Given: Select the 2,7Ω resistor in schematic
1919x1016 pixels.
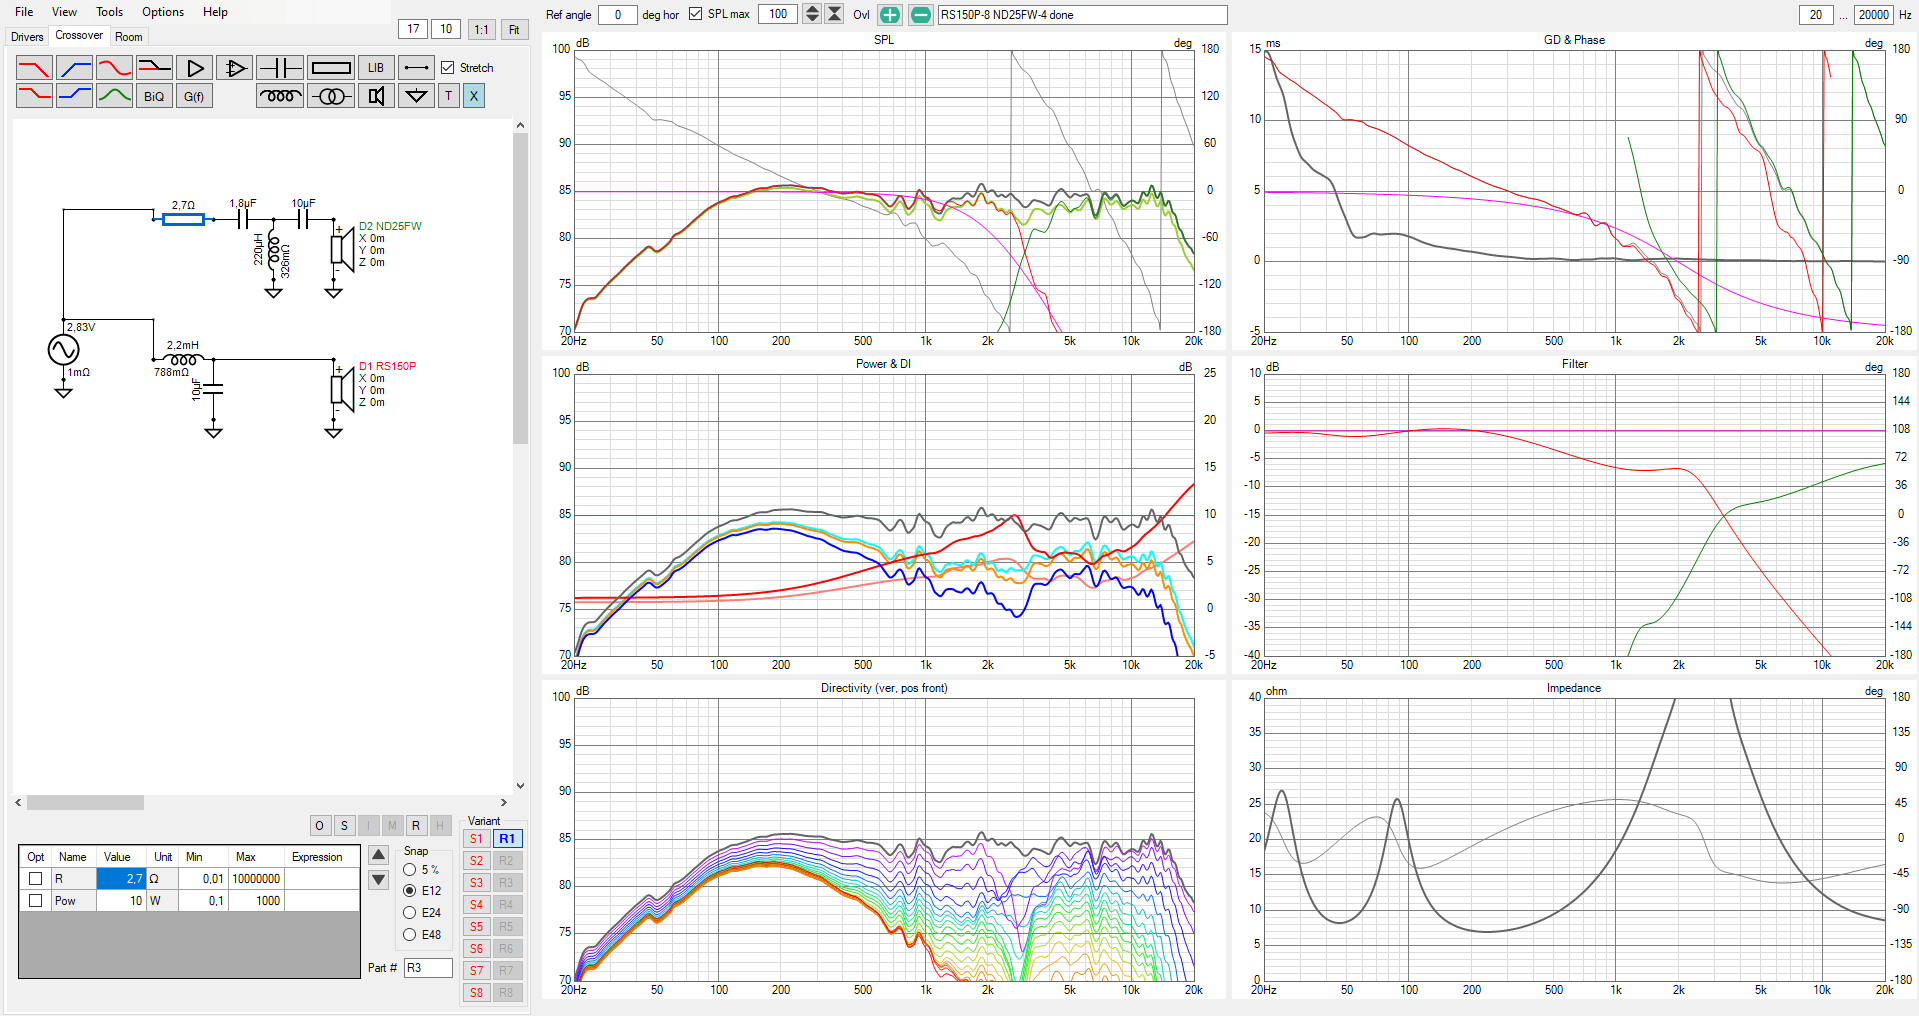Looking at the screenshot, I should point(183,219).
